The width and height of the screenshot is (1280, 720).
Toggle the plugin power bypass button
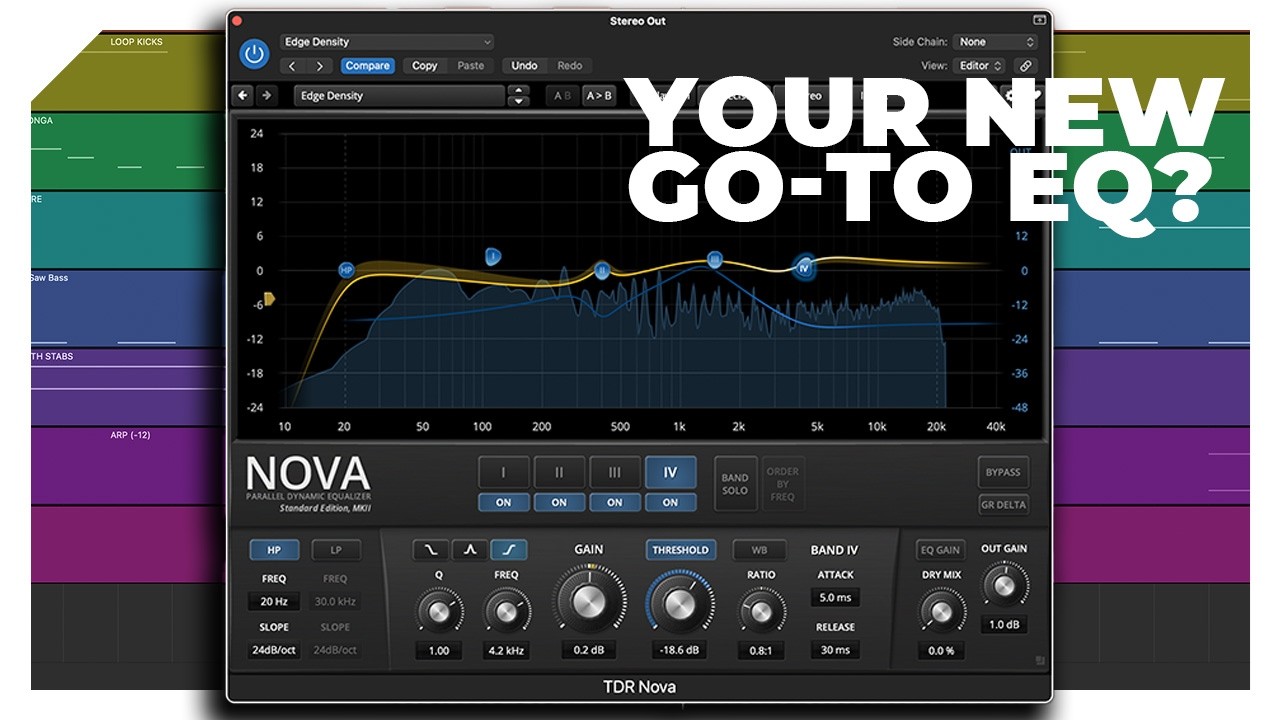pyautogui.click(x=254, y=54)
